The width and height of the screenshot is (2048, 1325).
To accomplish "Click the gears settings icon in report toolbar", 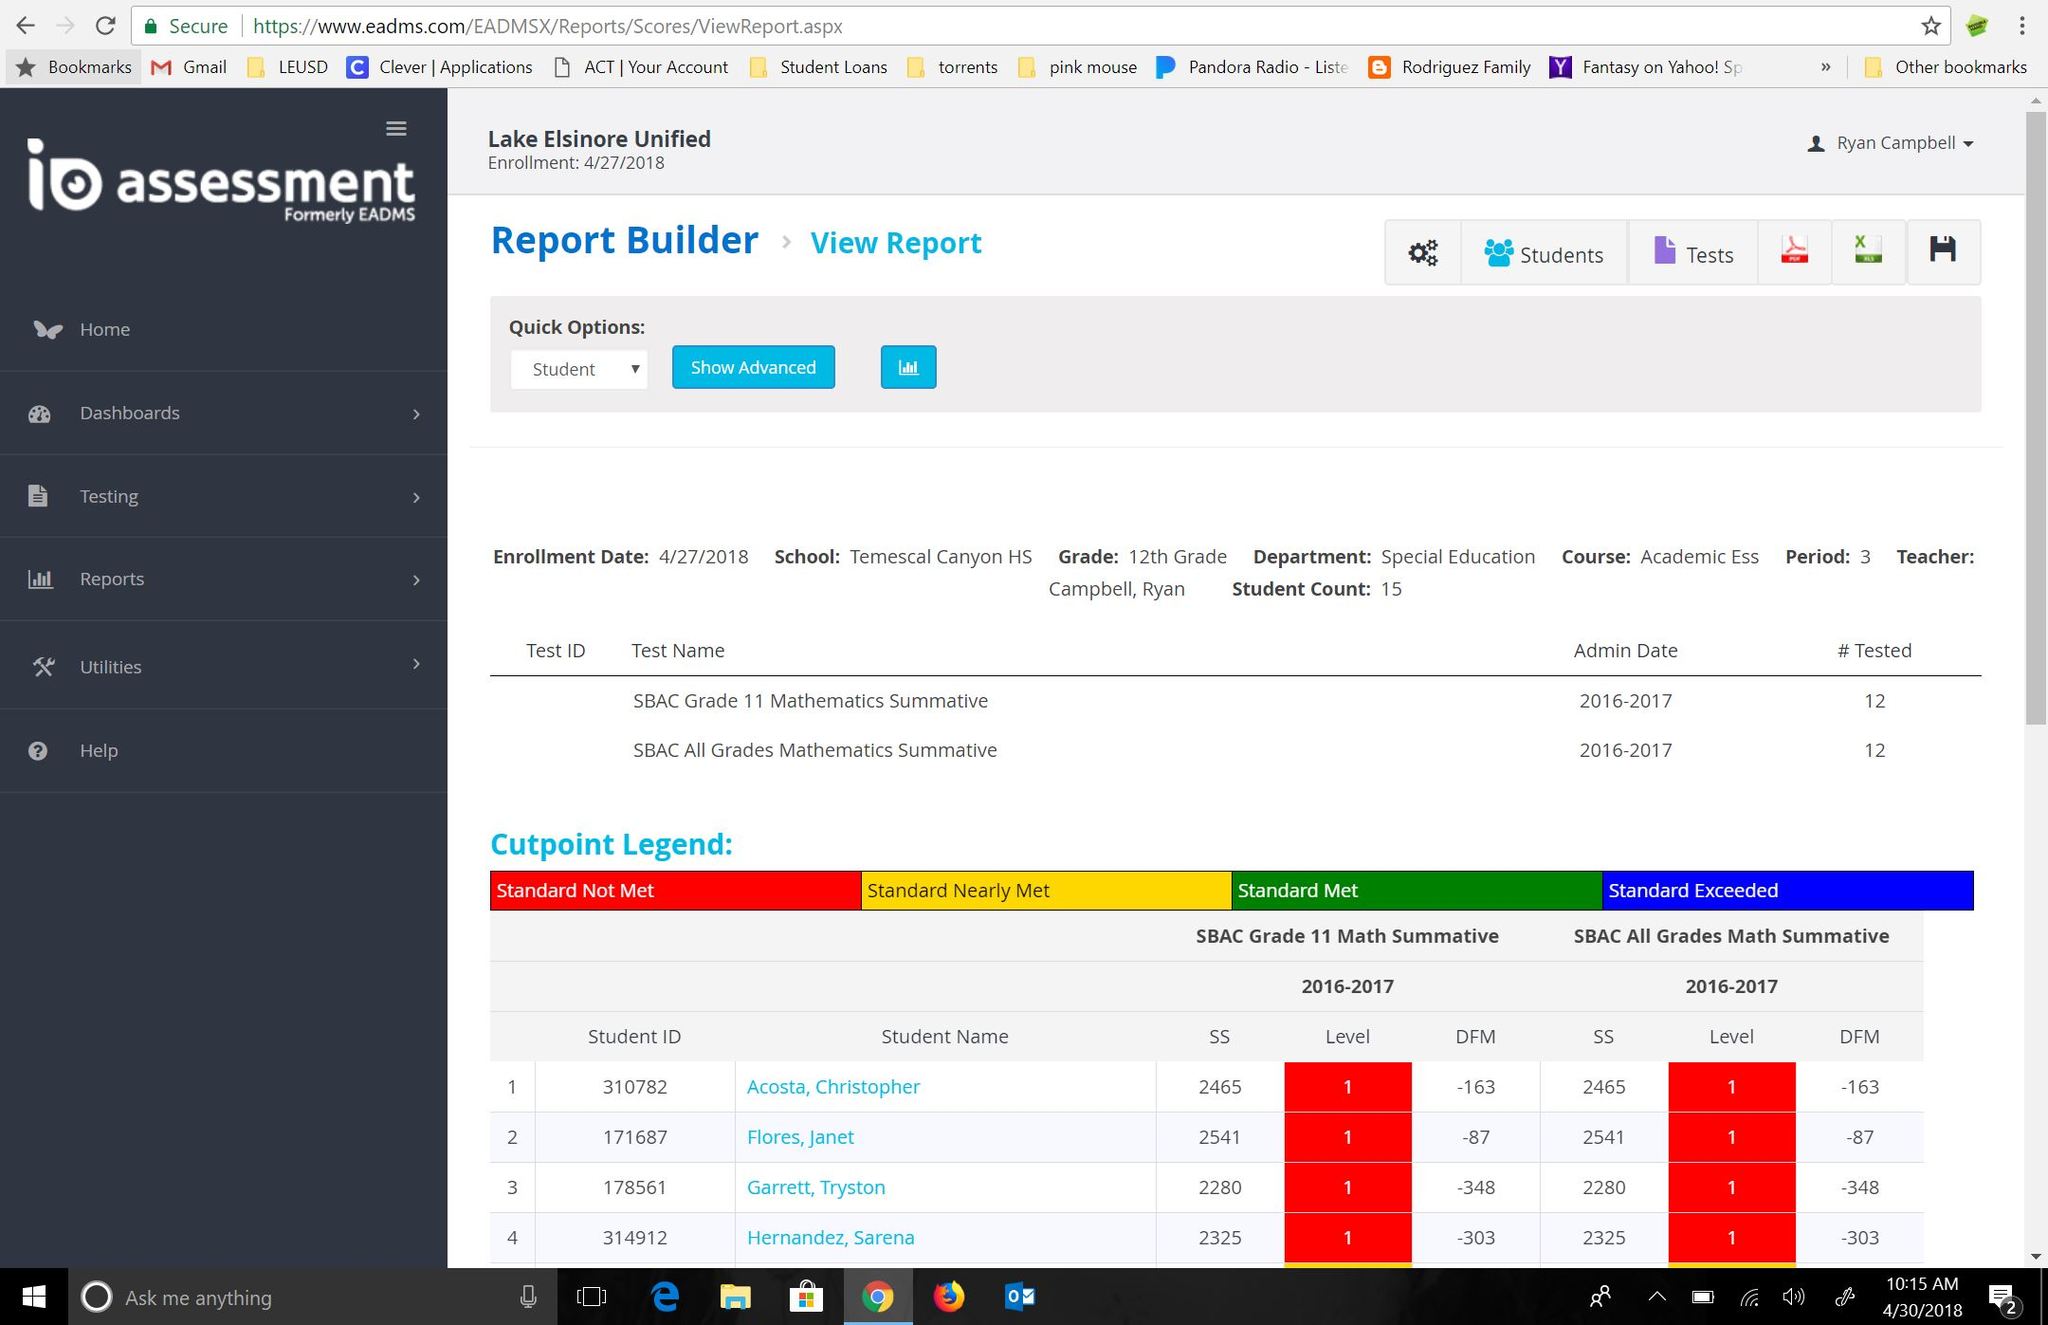I will point(1422,253).
